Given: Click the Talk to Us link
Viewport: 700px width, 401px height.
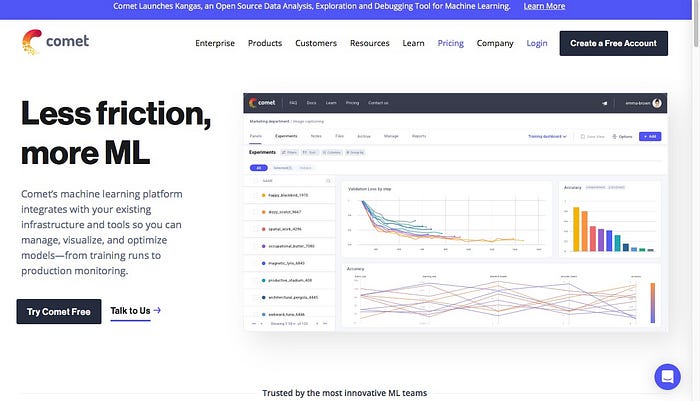Looking at the screenshot, I should pos(130,311).
